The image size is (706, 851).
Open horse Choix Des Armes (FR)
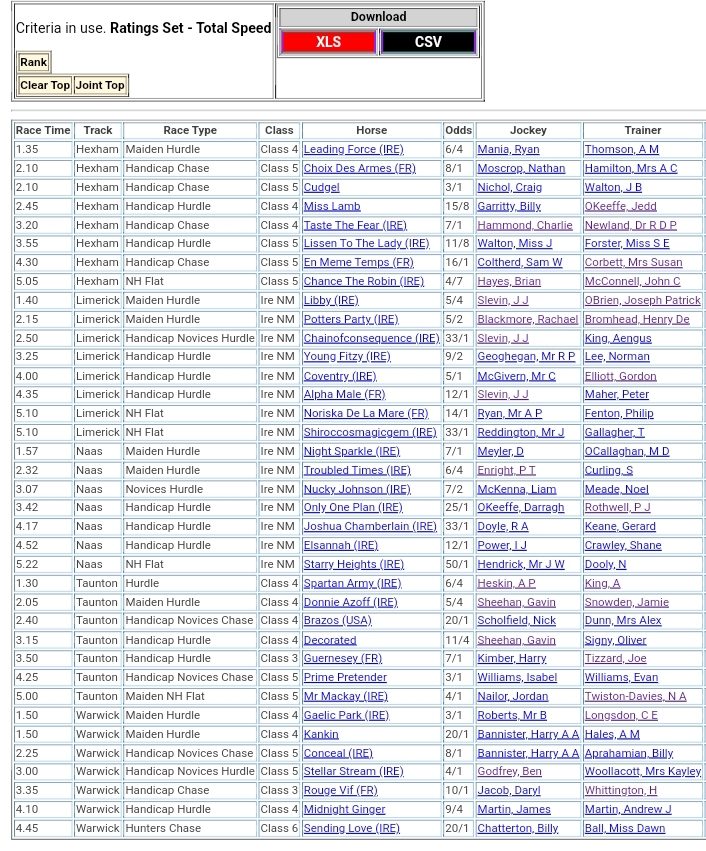point(359,169)
